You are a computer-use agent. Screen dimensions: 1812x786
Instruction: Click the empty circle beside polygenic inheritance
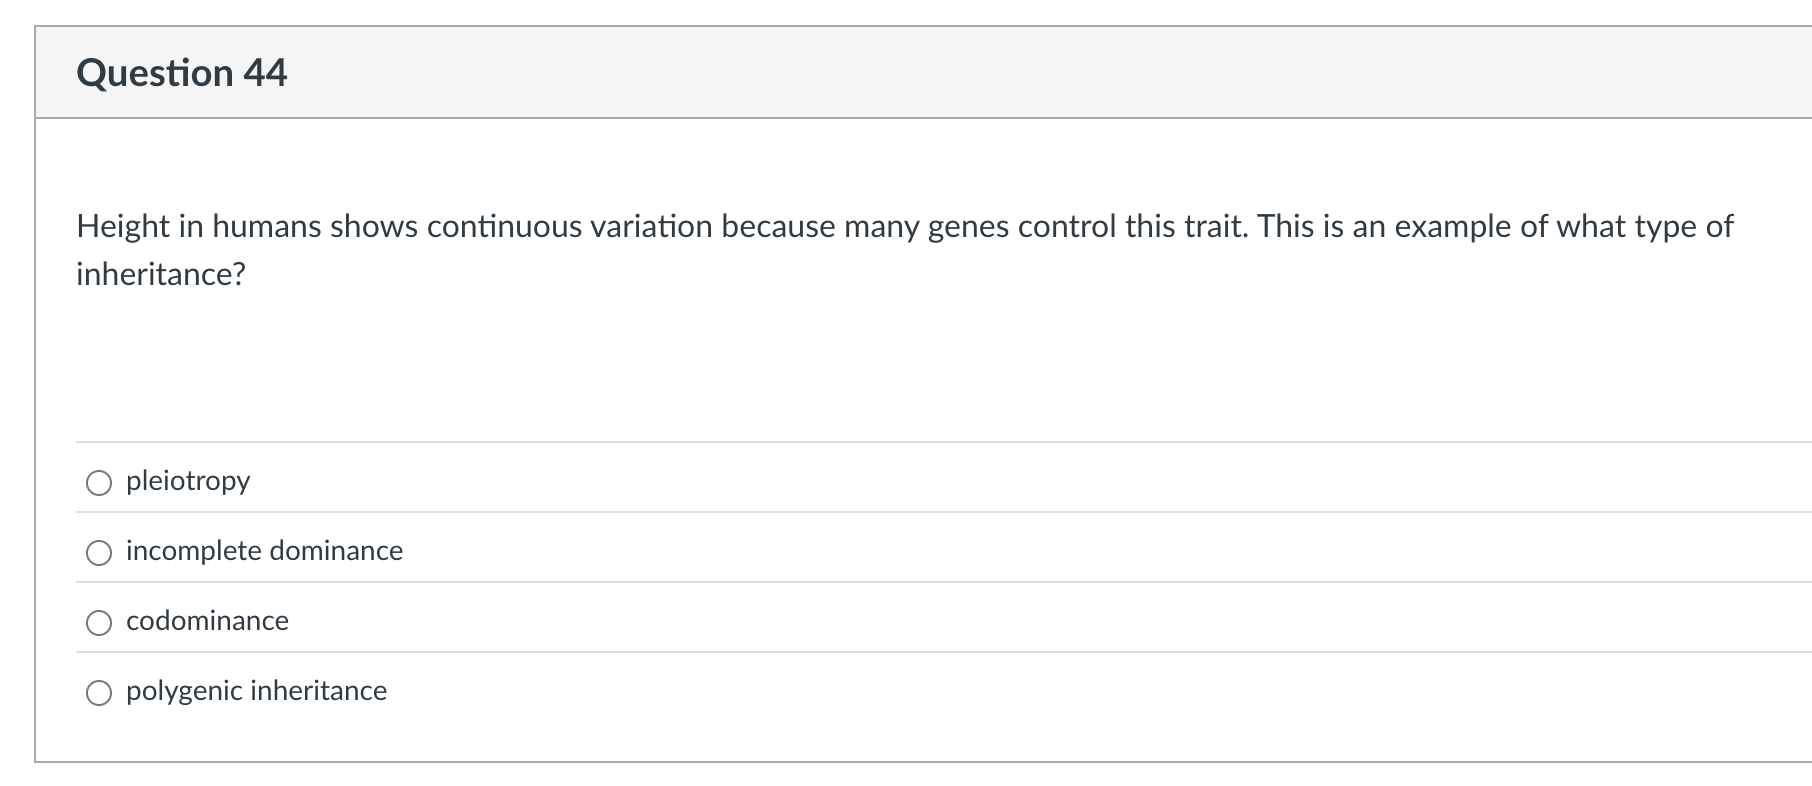coord(99,691)
